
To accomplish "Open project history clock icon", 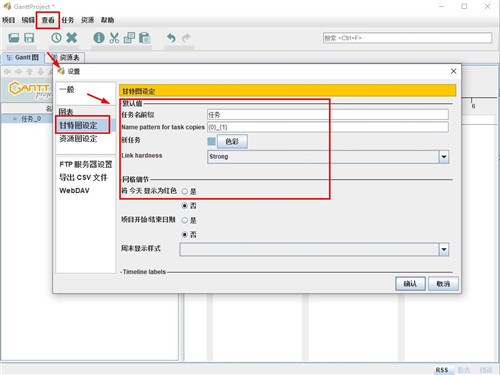I will pos(56,38).
